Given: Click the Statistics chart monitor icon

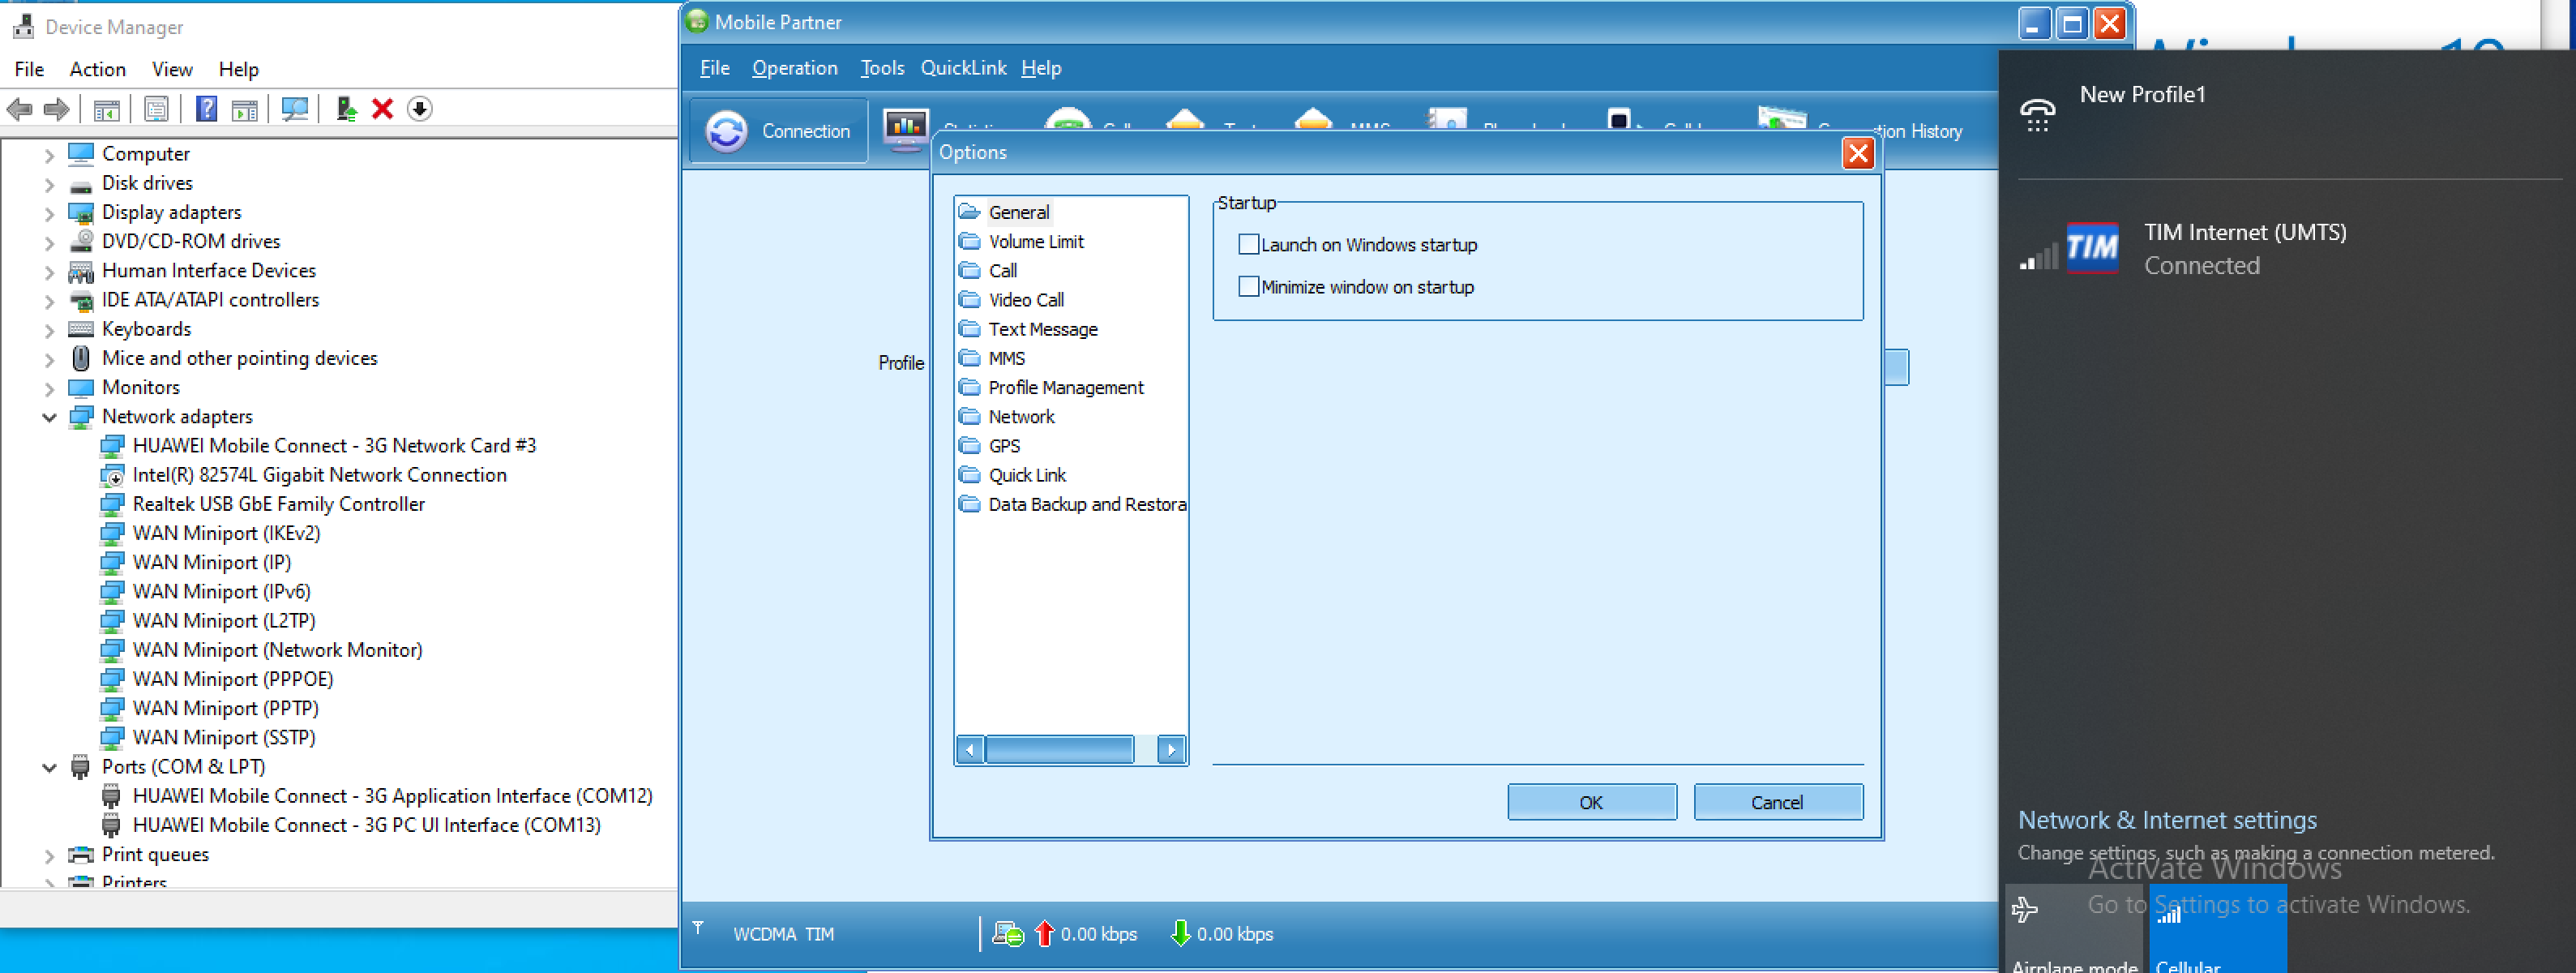Looking at the screenshot, I should [906, 130].
